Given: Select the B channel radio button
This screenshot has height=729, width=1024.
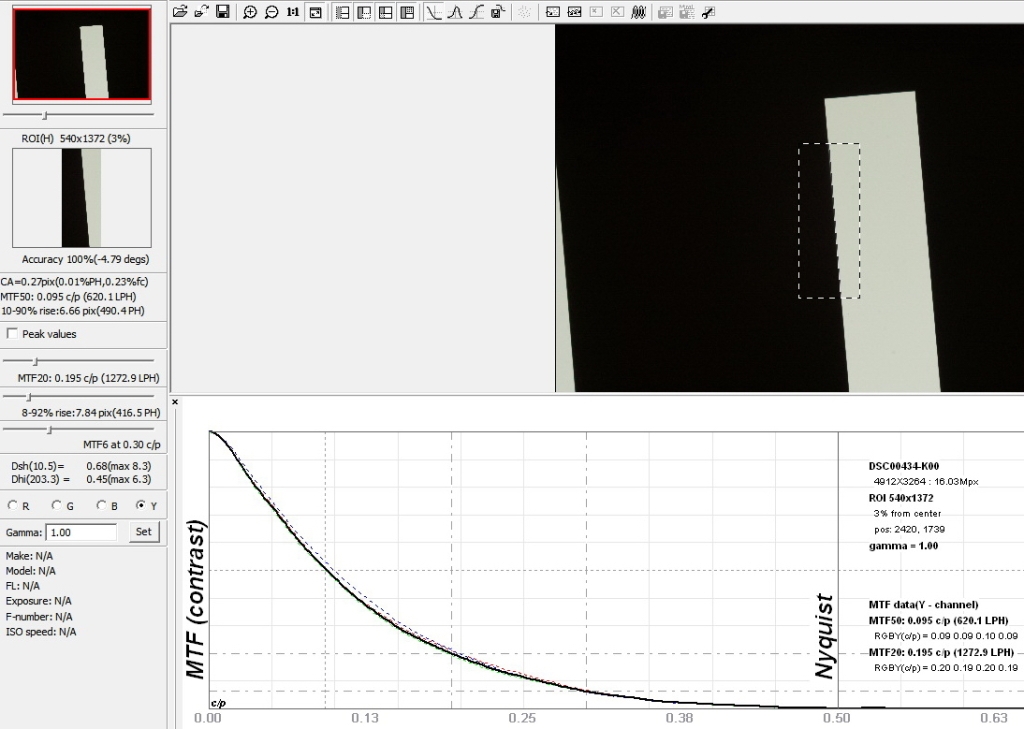Looking at the screenshot, I should coord(100,505).
